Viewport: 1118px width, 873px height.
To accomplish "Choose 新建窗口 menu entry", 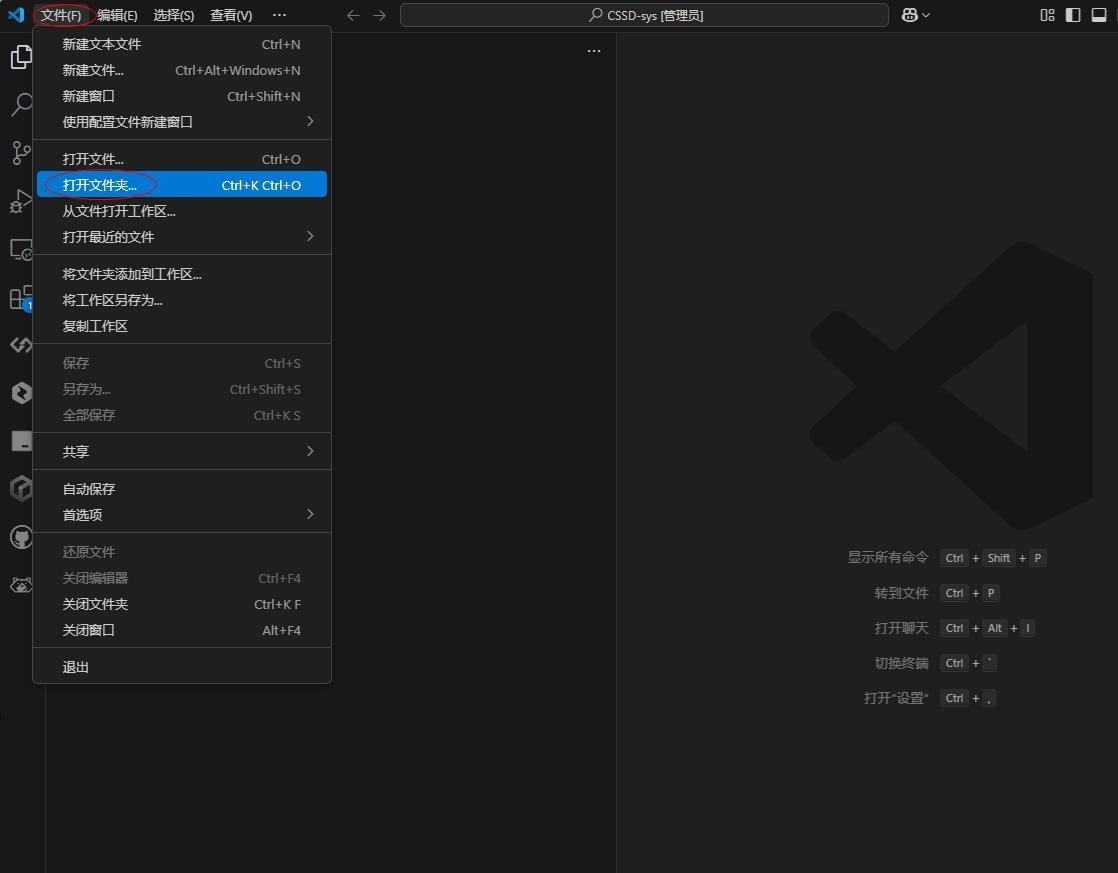I will (182, 96).
